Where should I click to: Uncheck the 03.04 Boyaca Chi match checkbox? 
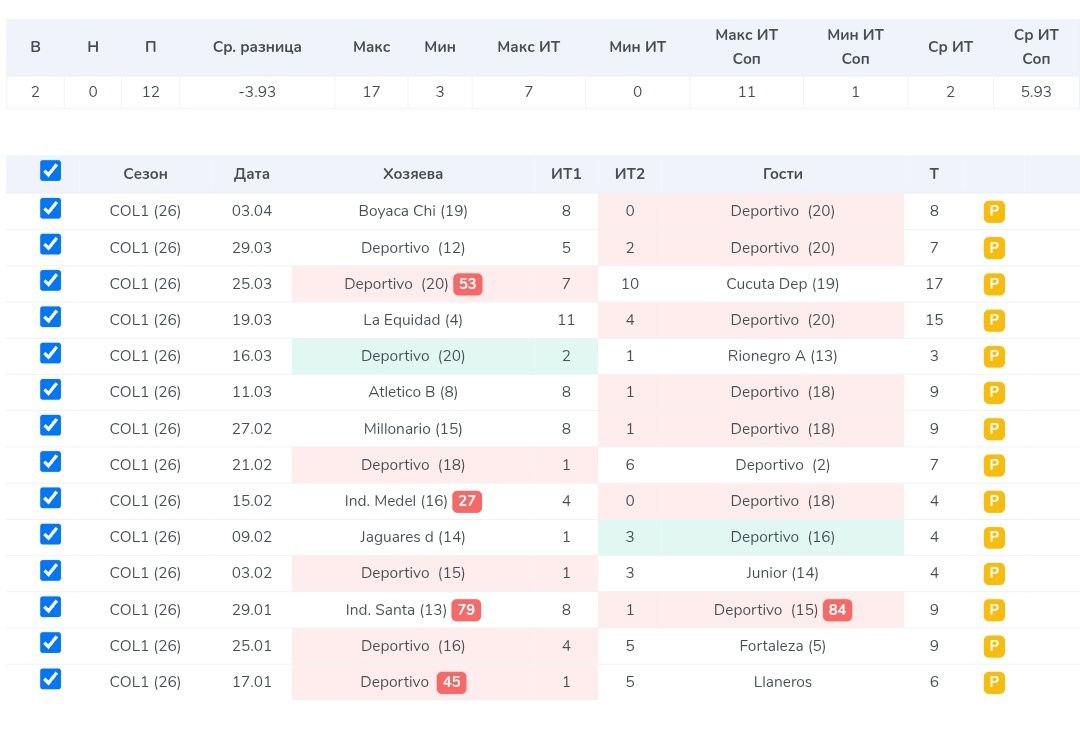pos(51,208)
